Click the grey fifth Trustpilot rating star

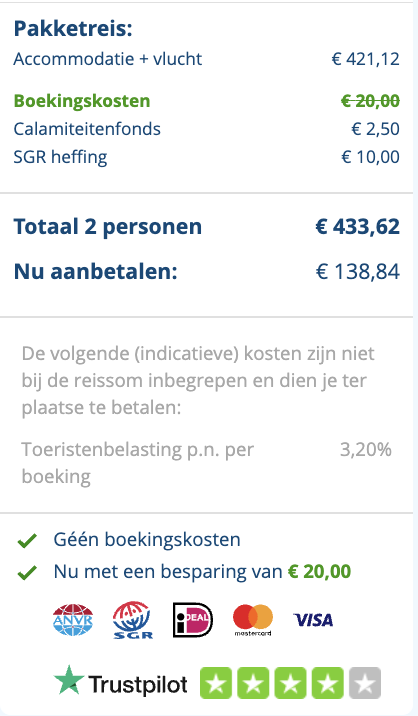pos(365,683)
